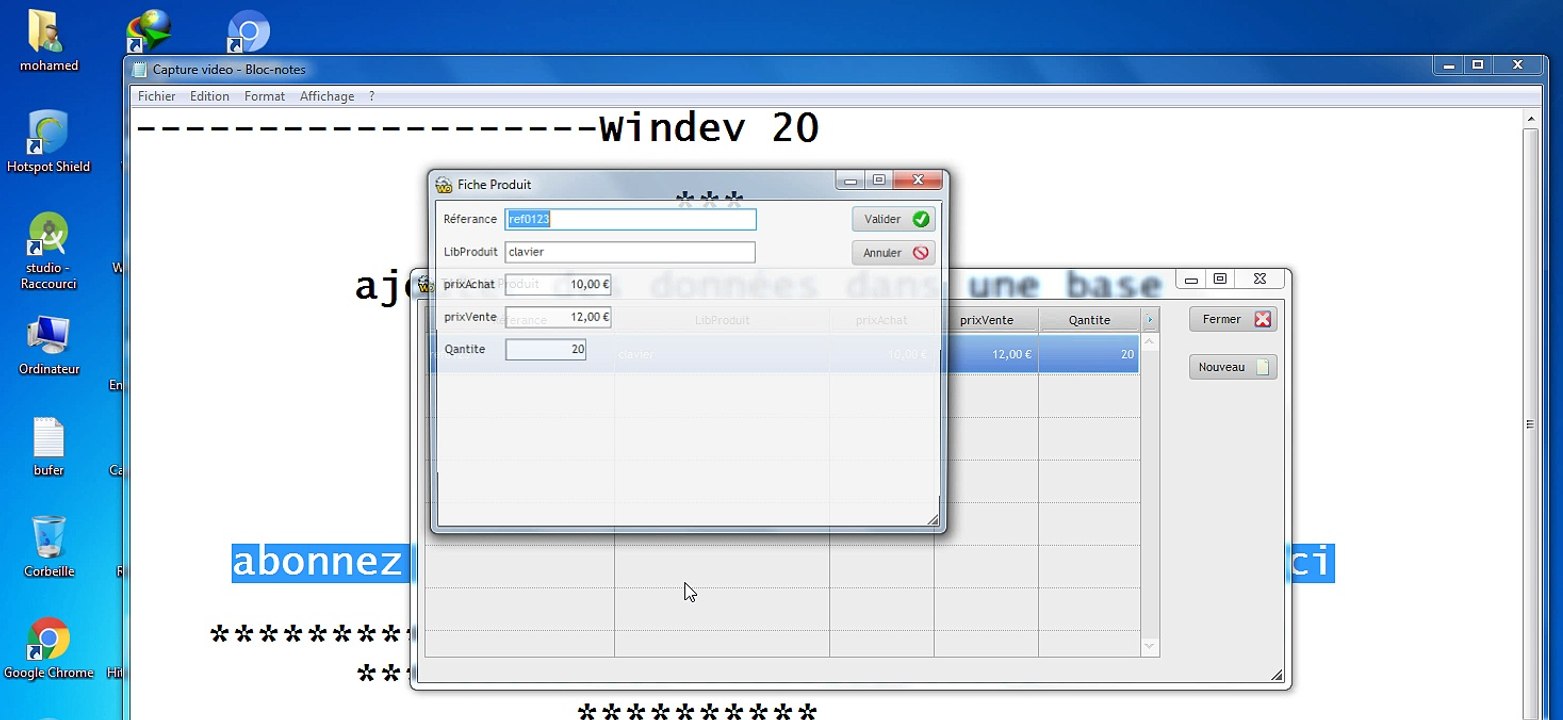Click the Fermer button in the table window

coord(1233,319)
